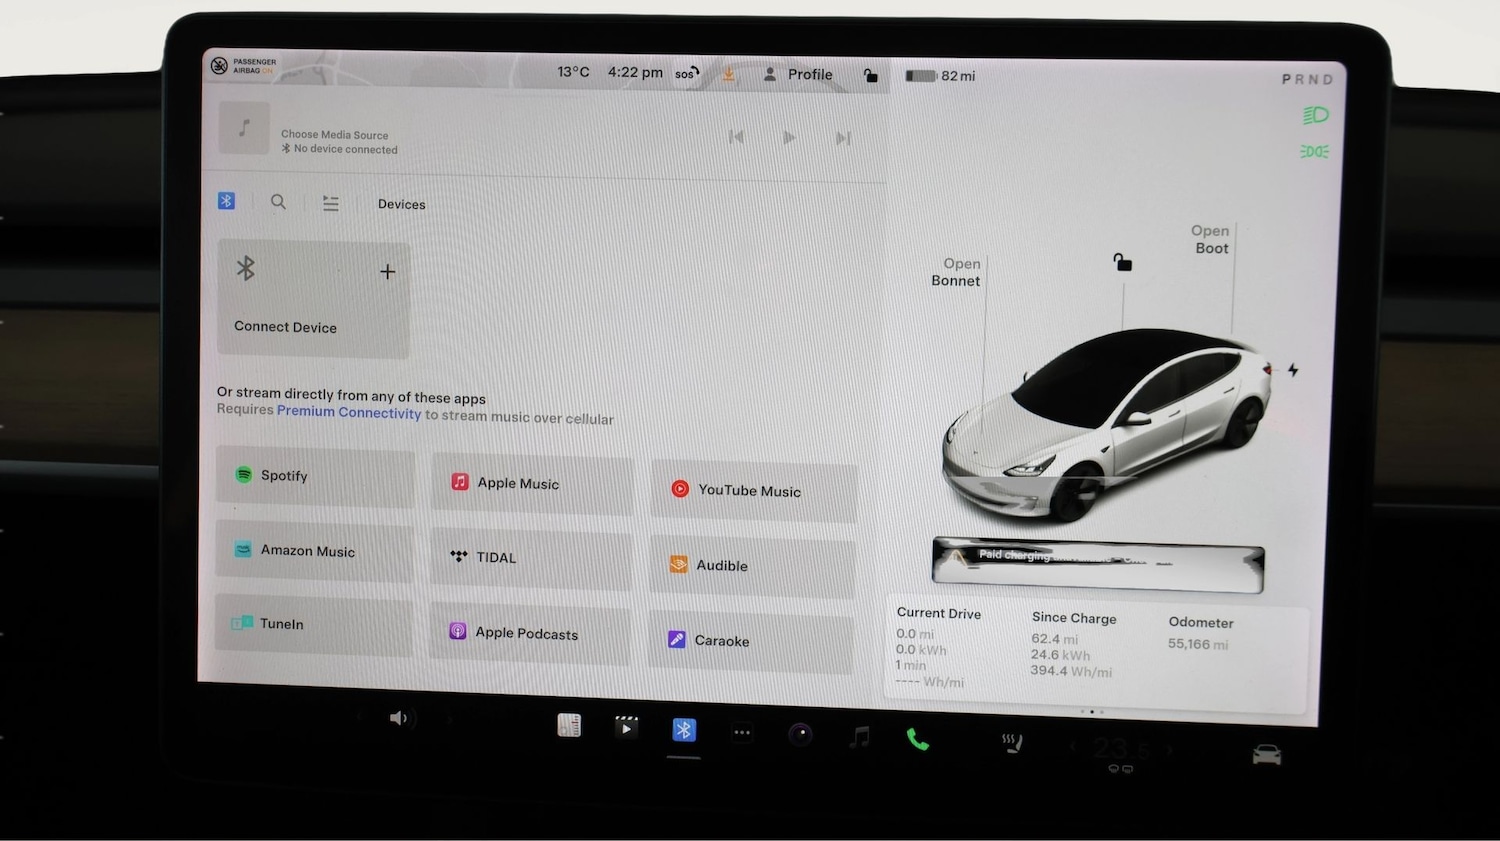Open the all-apps three-dots menu
The height and width of the screenshot is (841, 1500).
coord(742,732)
